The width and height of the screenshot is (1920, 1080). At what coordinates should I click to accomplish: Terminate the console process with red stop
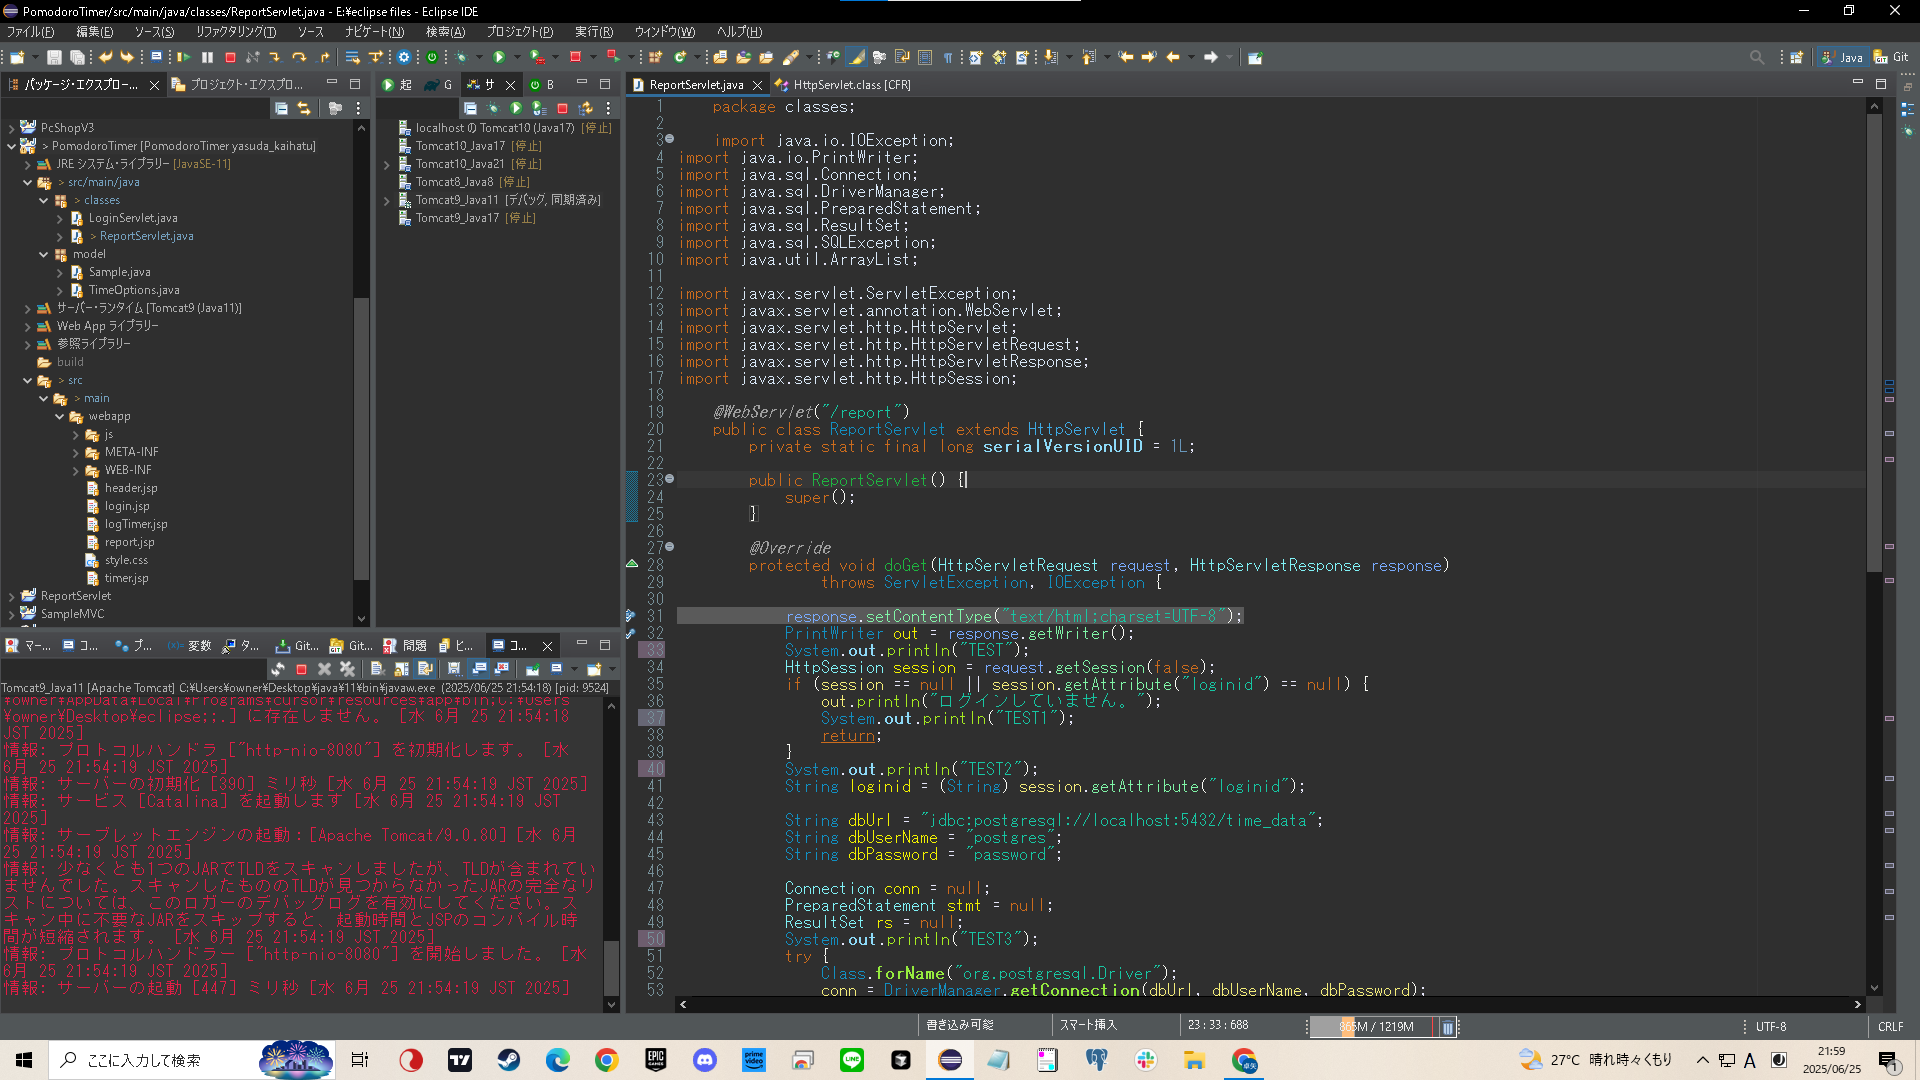pos(301,669)
